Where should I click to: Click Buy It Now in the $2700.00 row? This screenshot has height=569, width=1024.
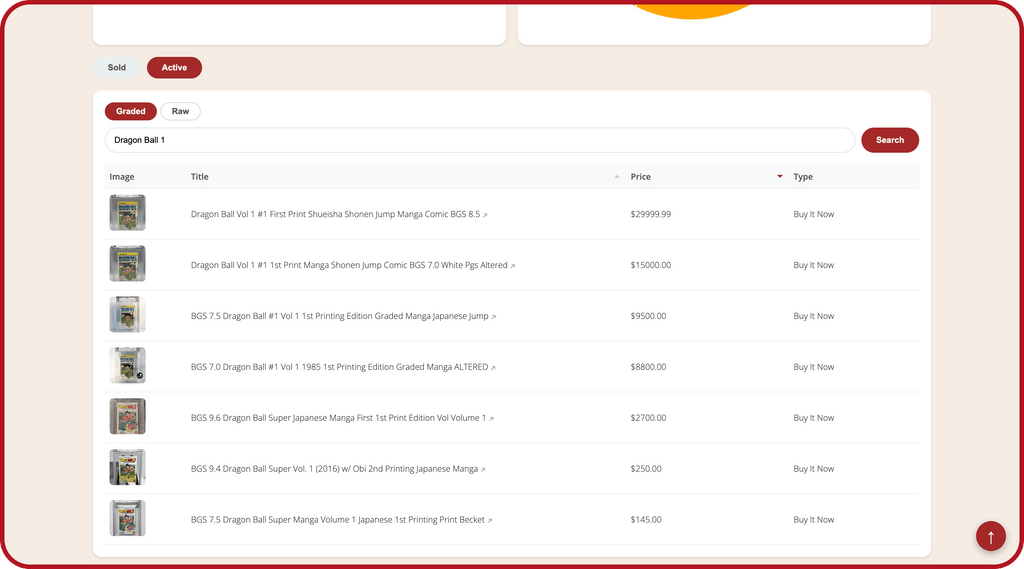click(x=814, y=418)
